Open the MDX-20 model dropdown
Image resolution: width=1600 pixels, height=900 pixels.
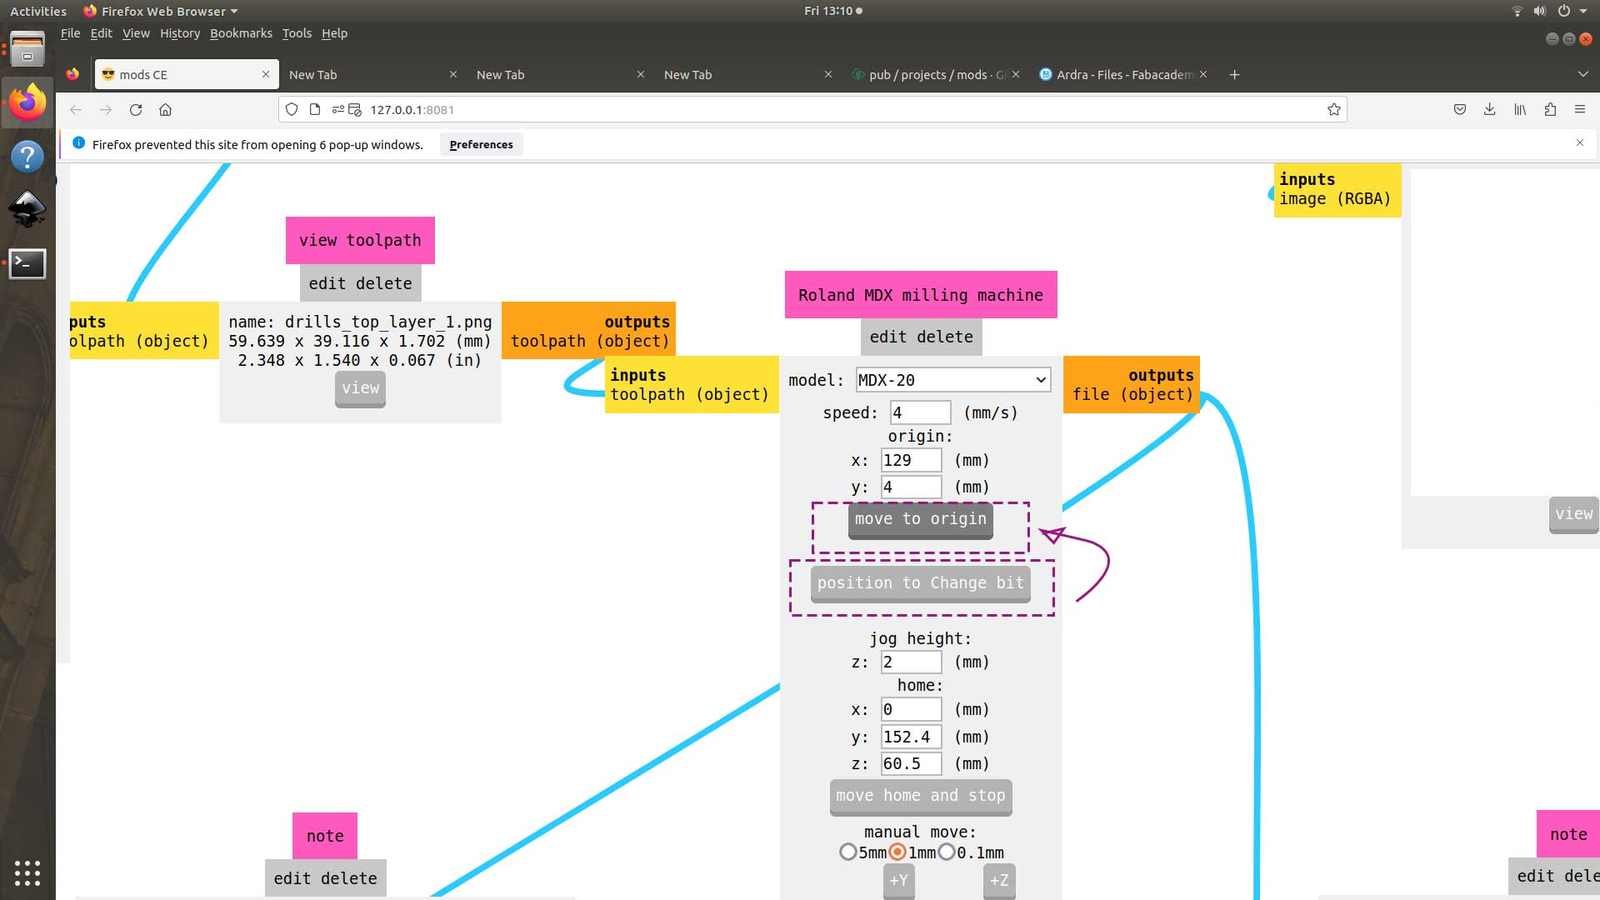click(951, 380)
